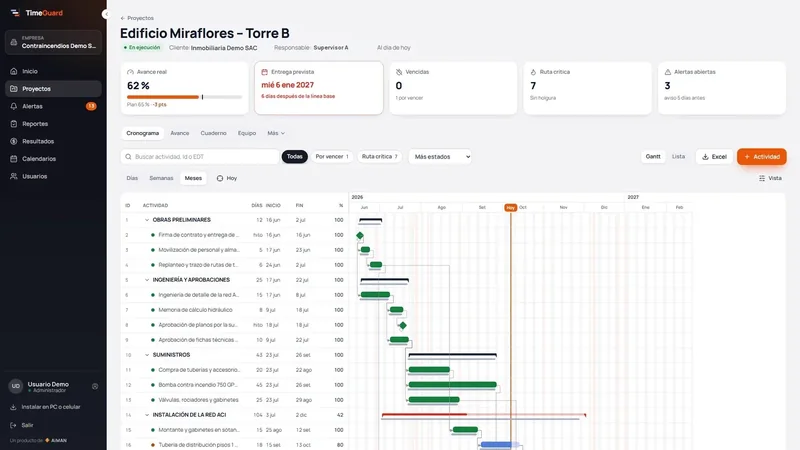Open the Más estados dropdown
800x450 pixels.
coord(440,157)
